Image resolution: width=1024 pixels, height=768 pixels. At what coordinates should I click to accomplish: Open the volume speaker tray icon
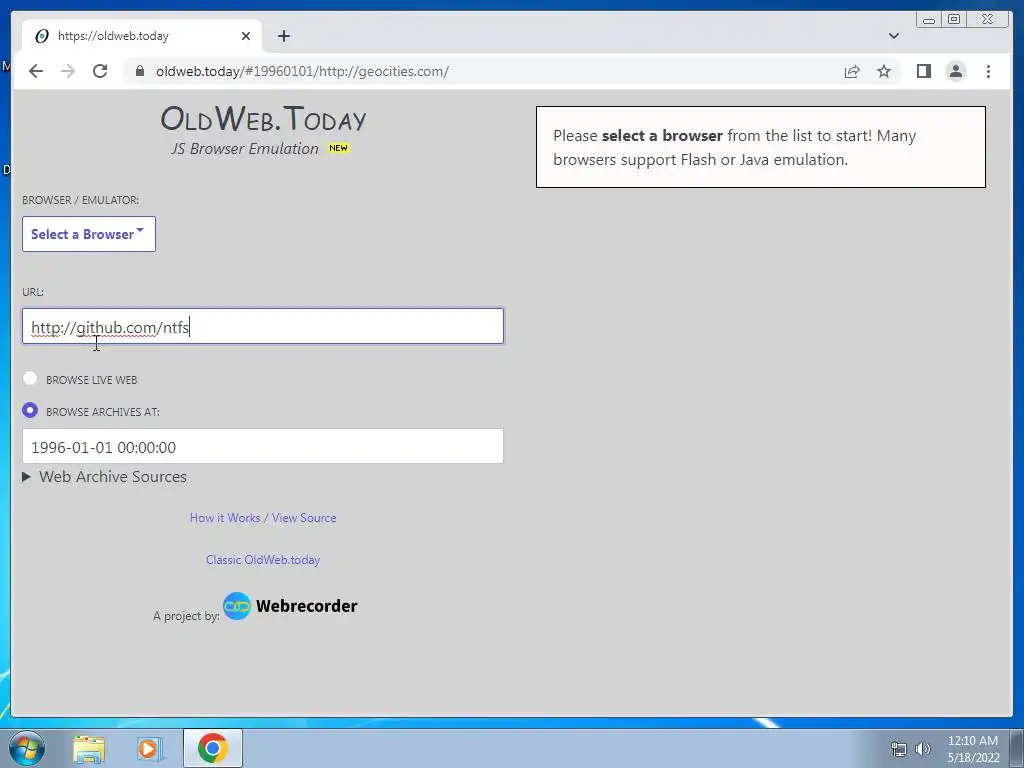coord(923,749)
